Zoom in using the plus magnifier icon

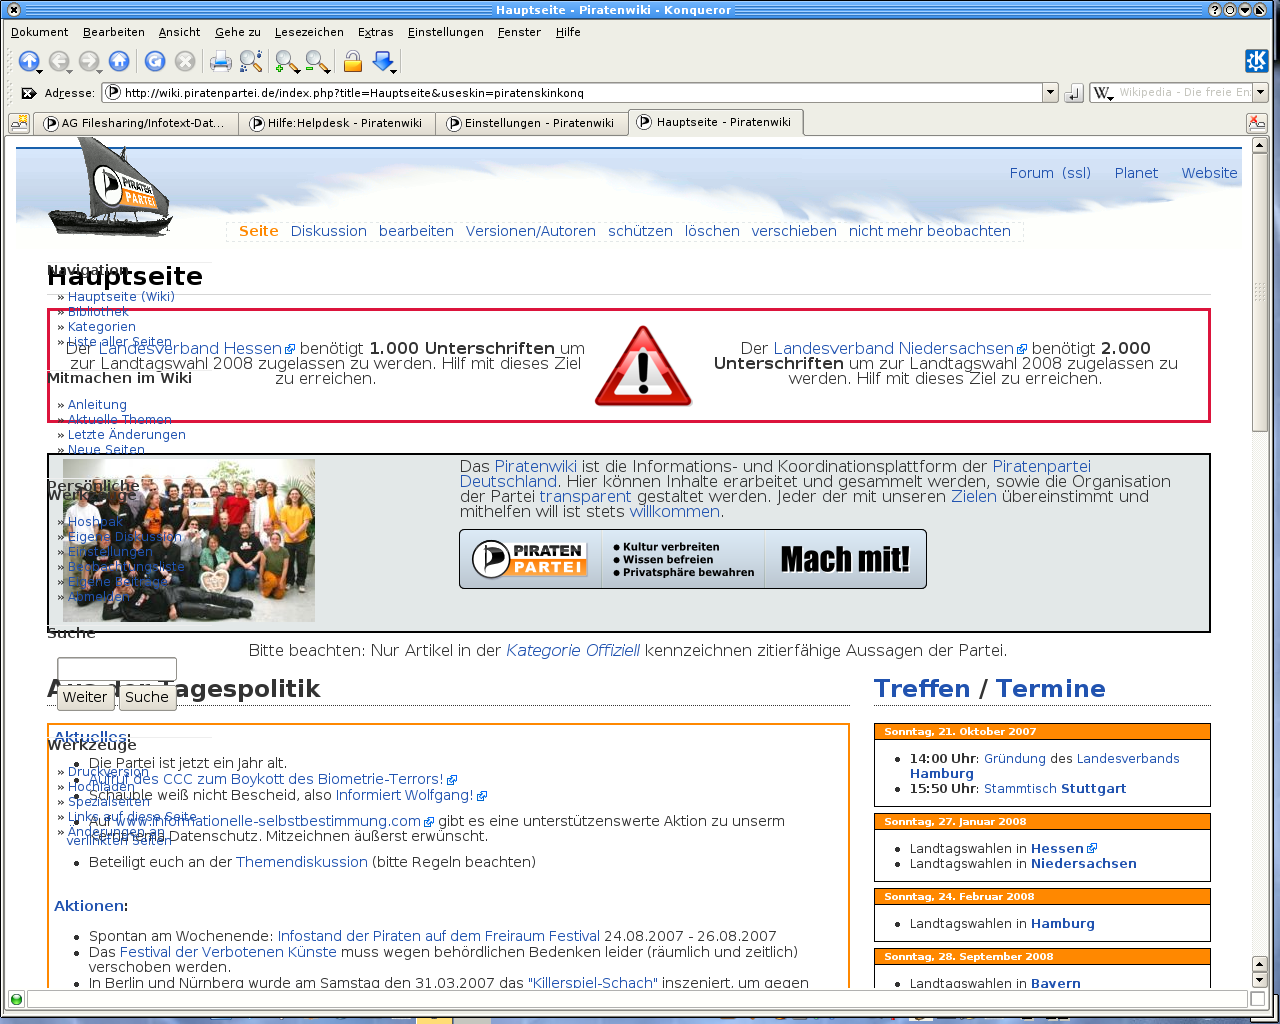tap(287, 62)
